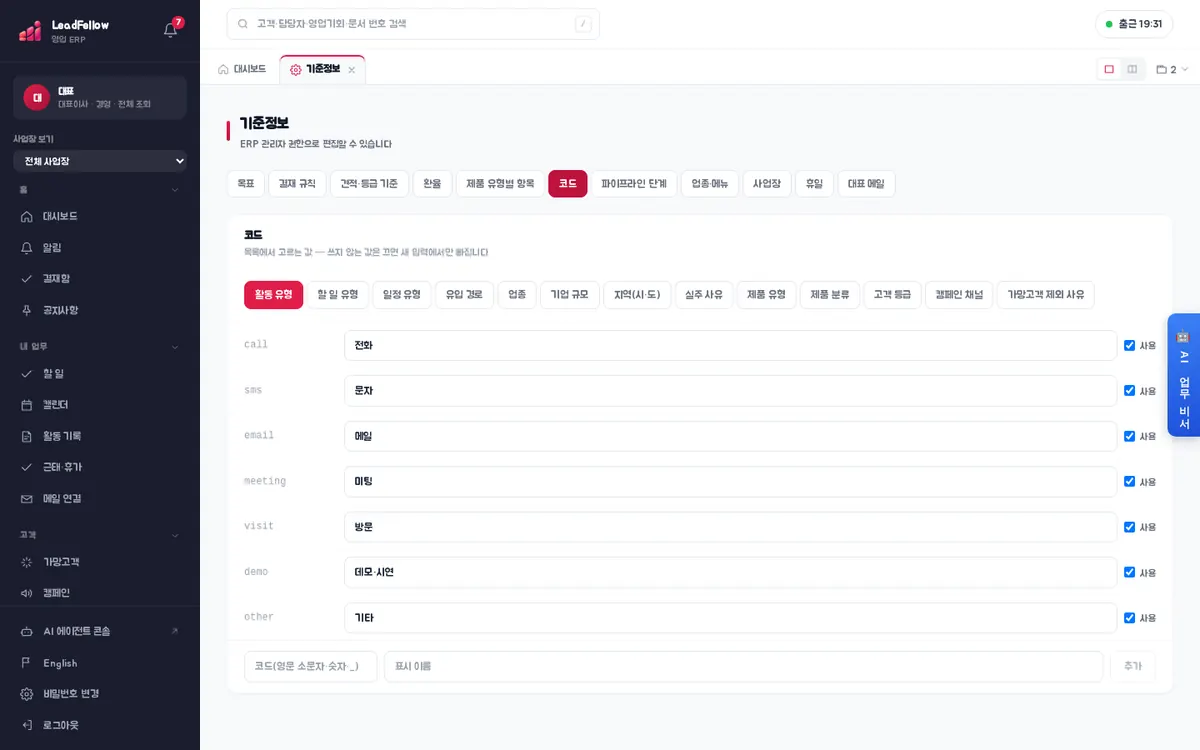Select the 환율 settings tab

(432, 184)
